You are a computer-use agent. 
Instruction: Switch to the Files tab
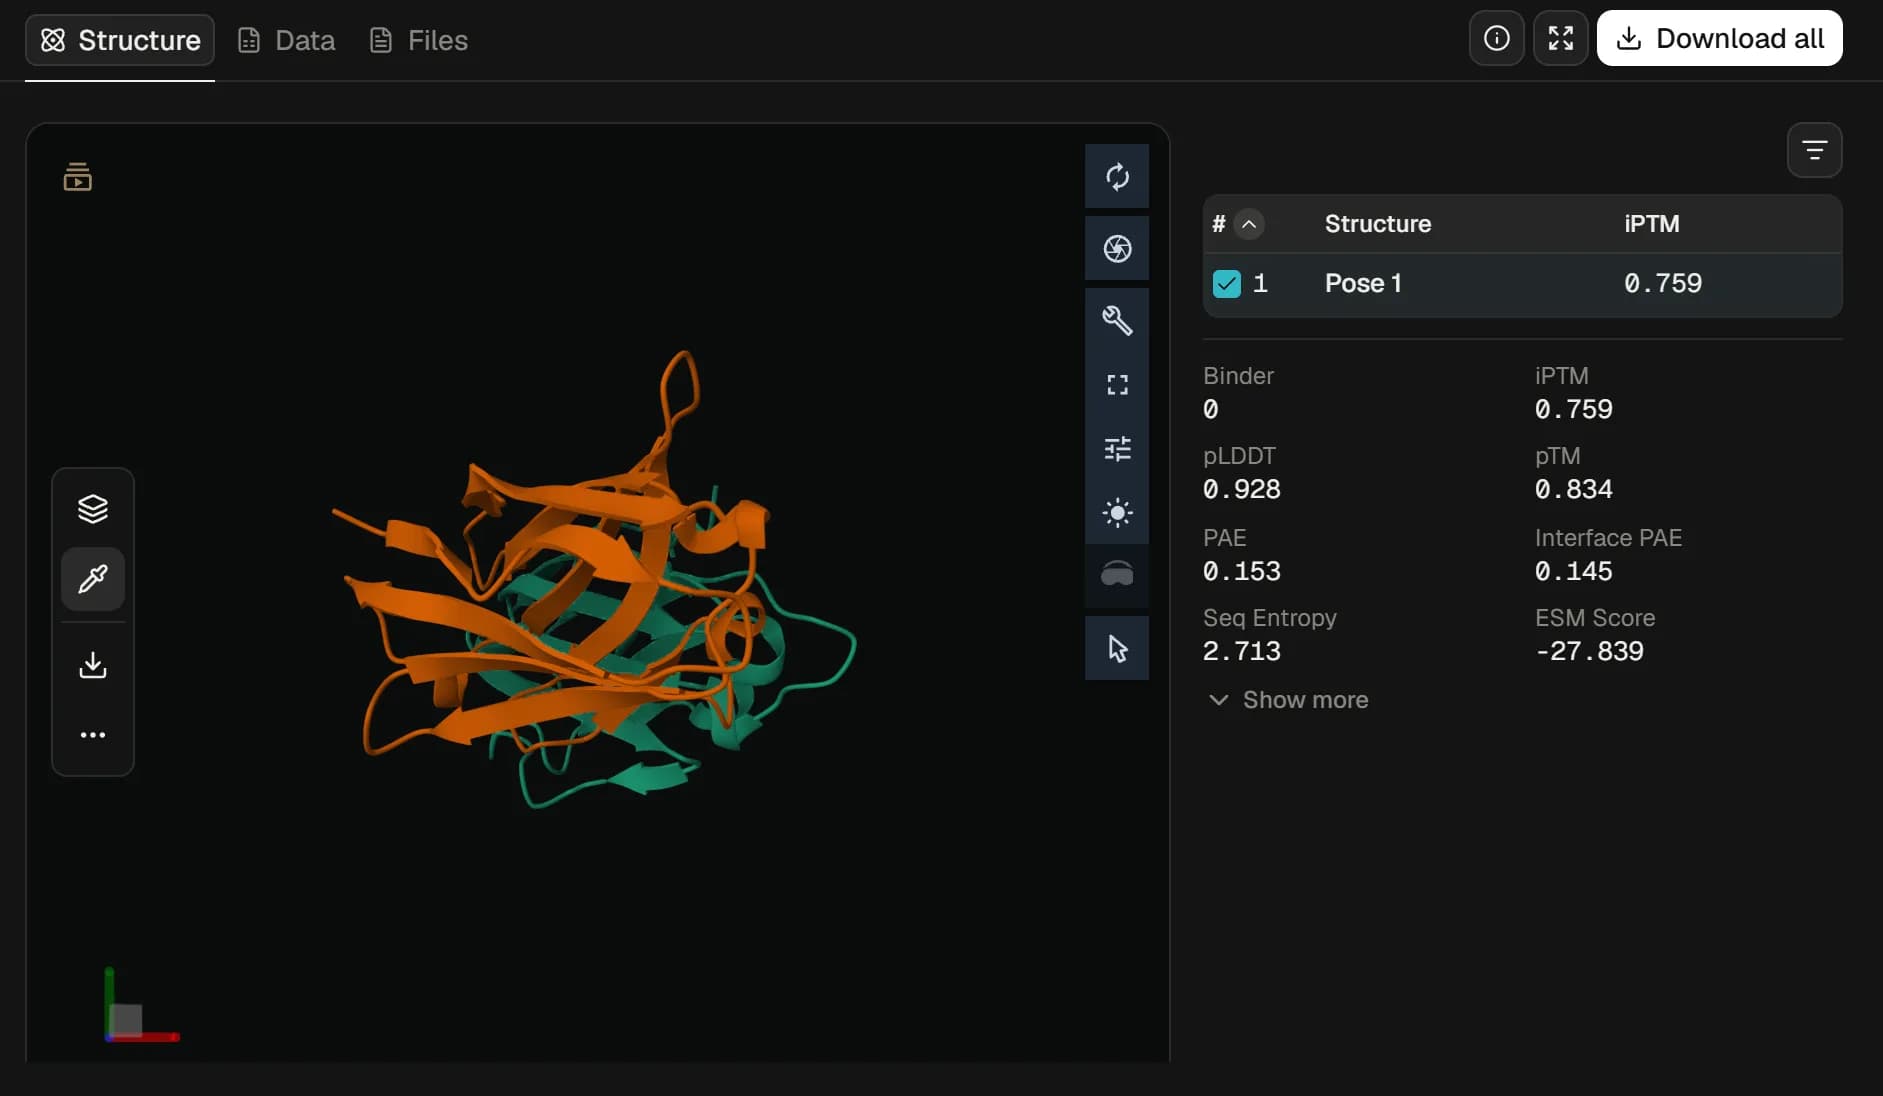[x=419, y=40]
